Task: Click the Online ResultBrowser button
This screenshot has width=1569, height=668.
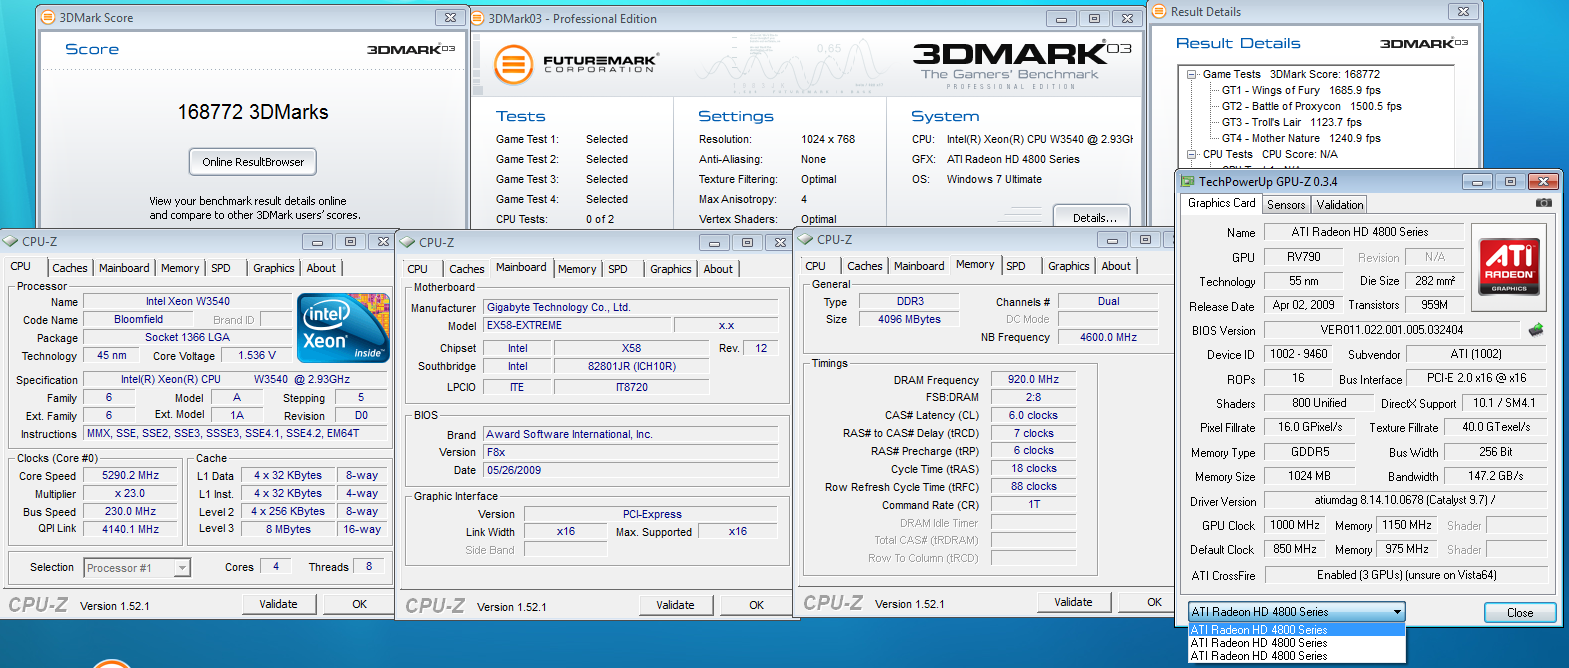Action: tap(253, 162)
